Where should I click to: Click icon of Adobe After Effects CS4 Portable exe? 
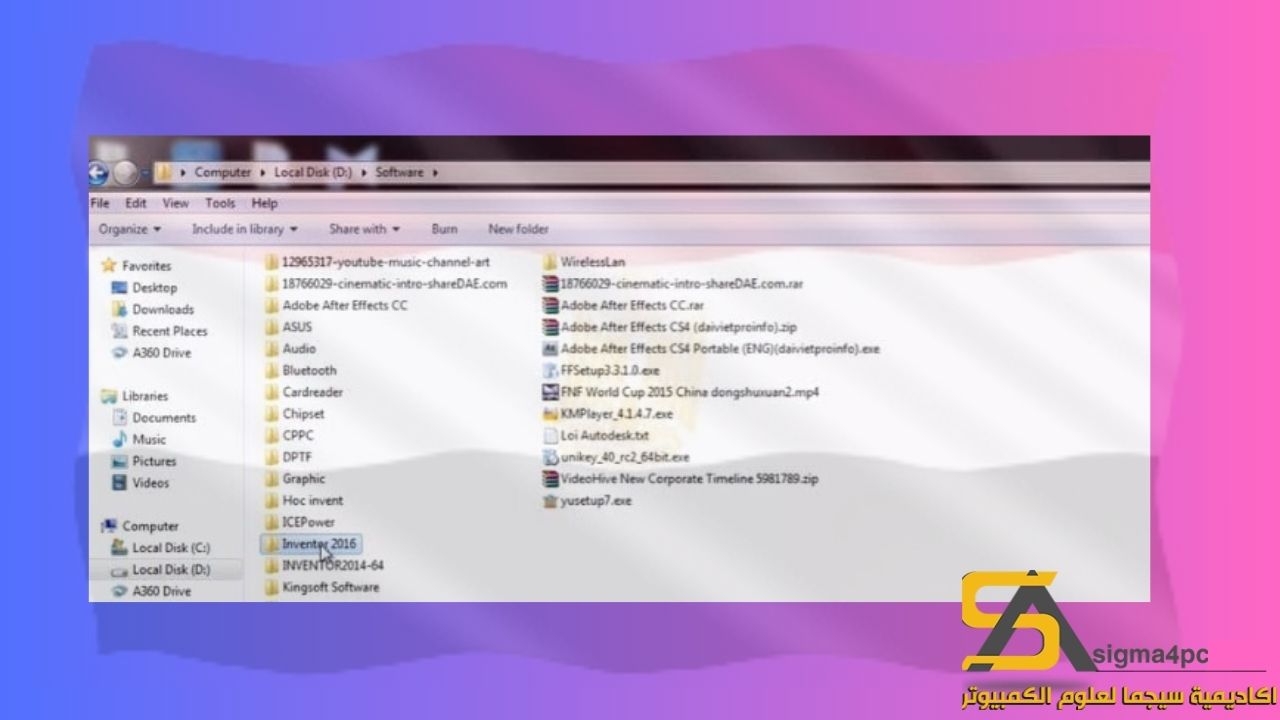549,349
